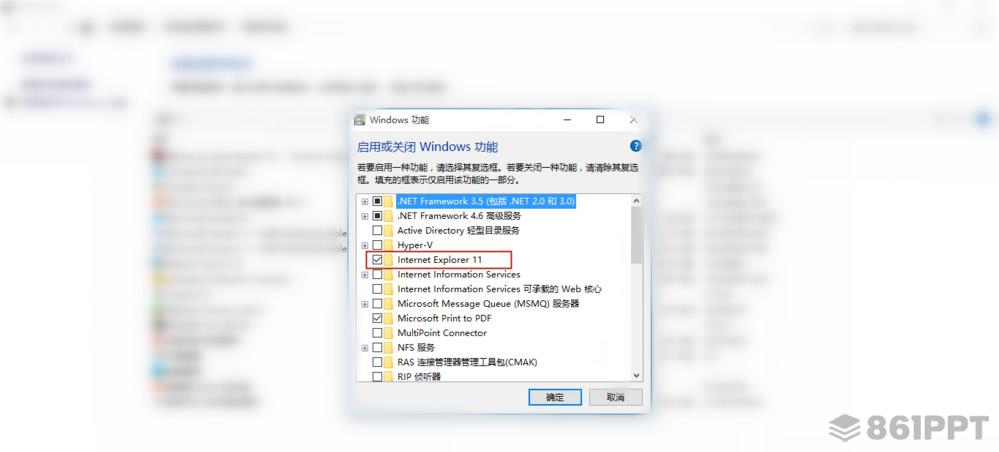Select the MultiPoint Connector folder icon

[x=388, y=333]
